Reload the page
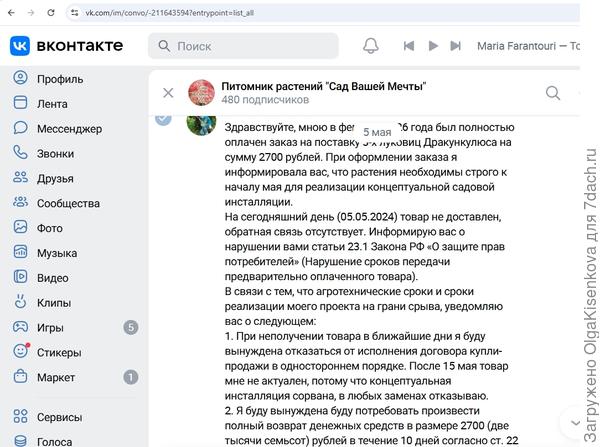The image size is (600, 447). 51,13
